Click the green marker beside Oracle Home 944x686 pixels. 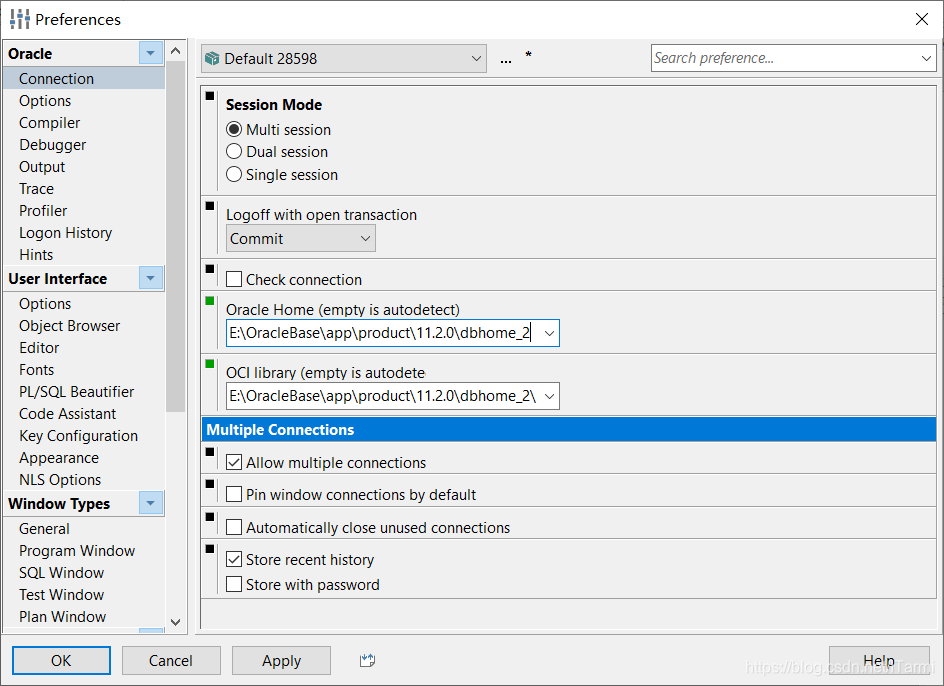click(x=210, y=301)
